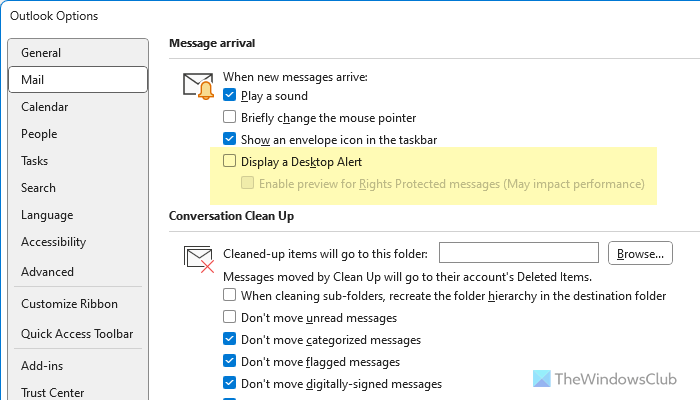
Task: Select the People category
Action: (x=39, y=134)
